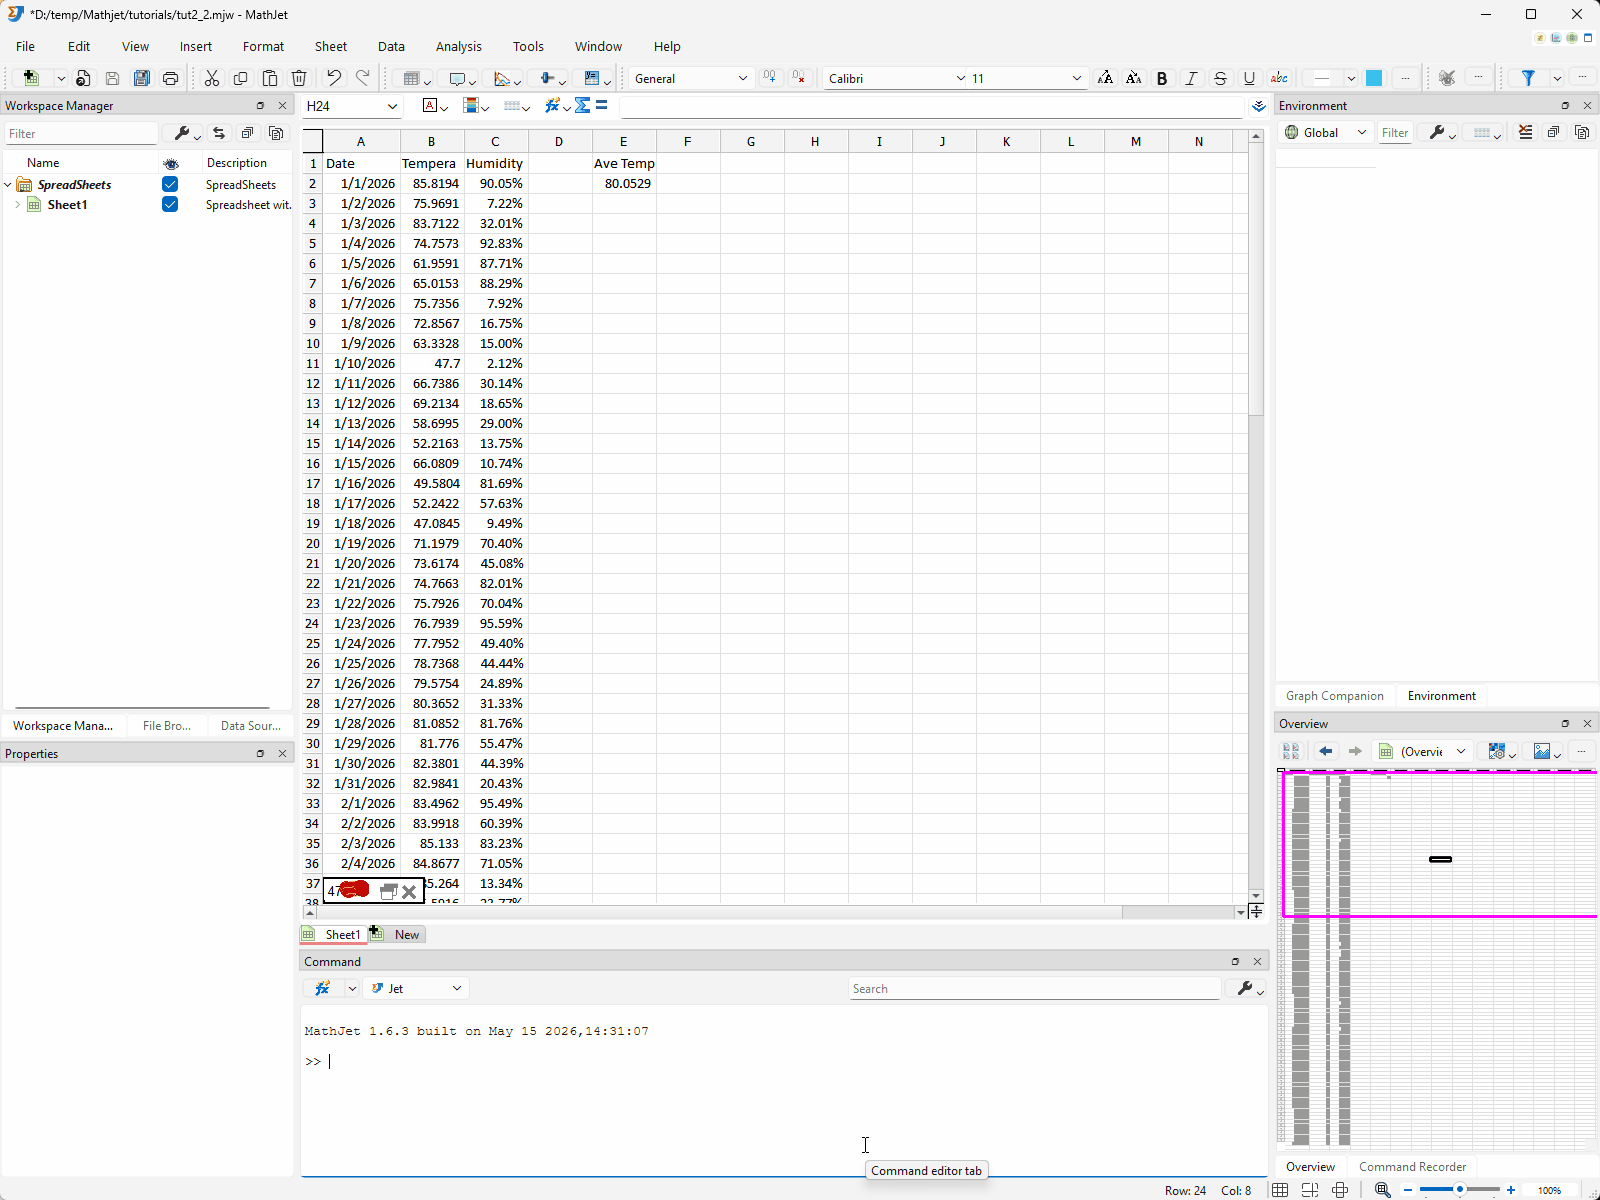Expand the Sheet1 tree node

click(17, 204)
